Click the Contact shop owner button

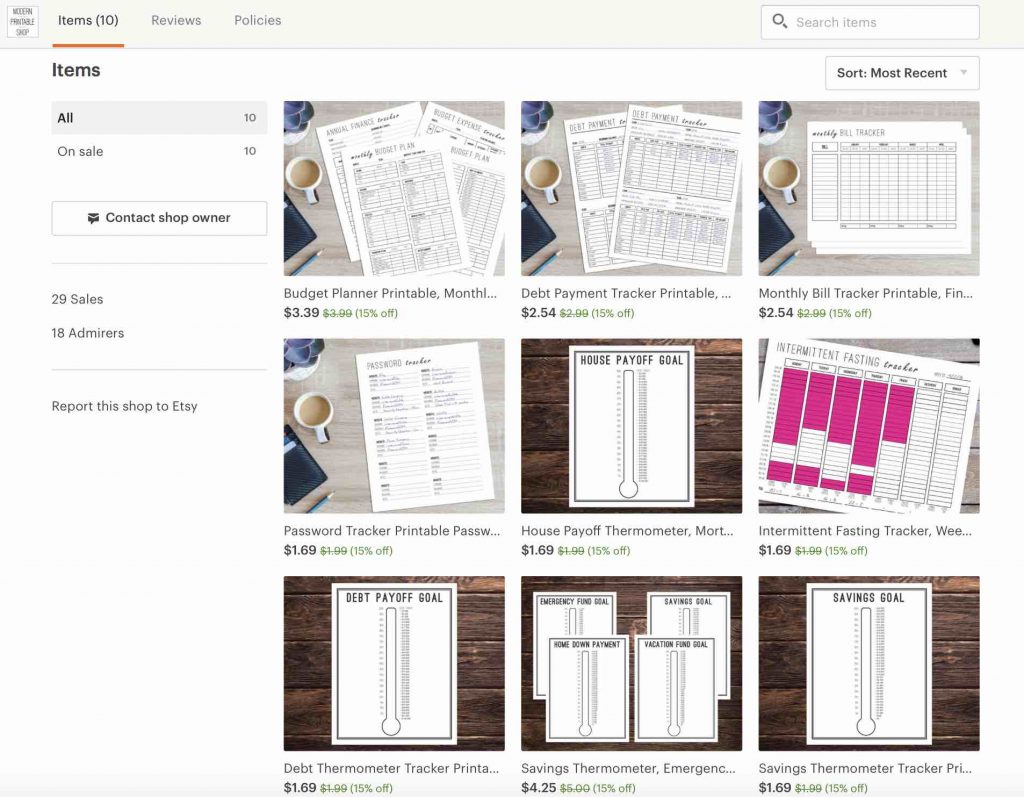click(159, 218)
